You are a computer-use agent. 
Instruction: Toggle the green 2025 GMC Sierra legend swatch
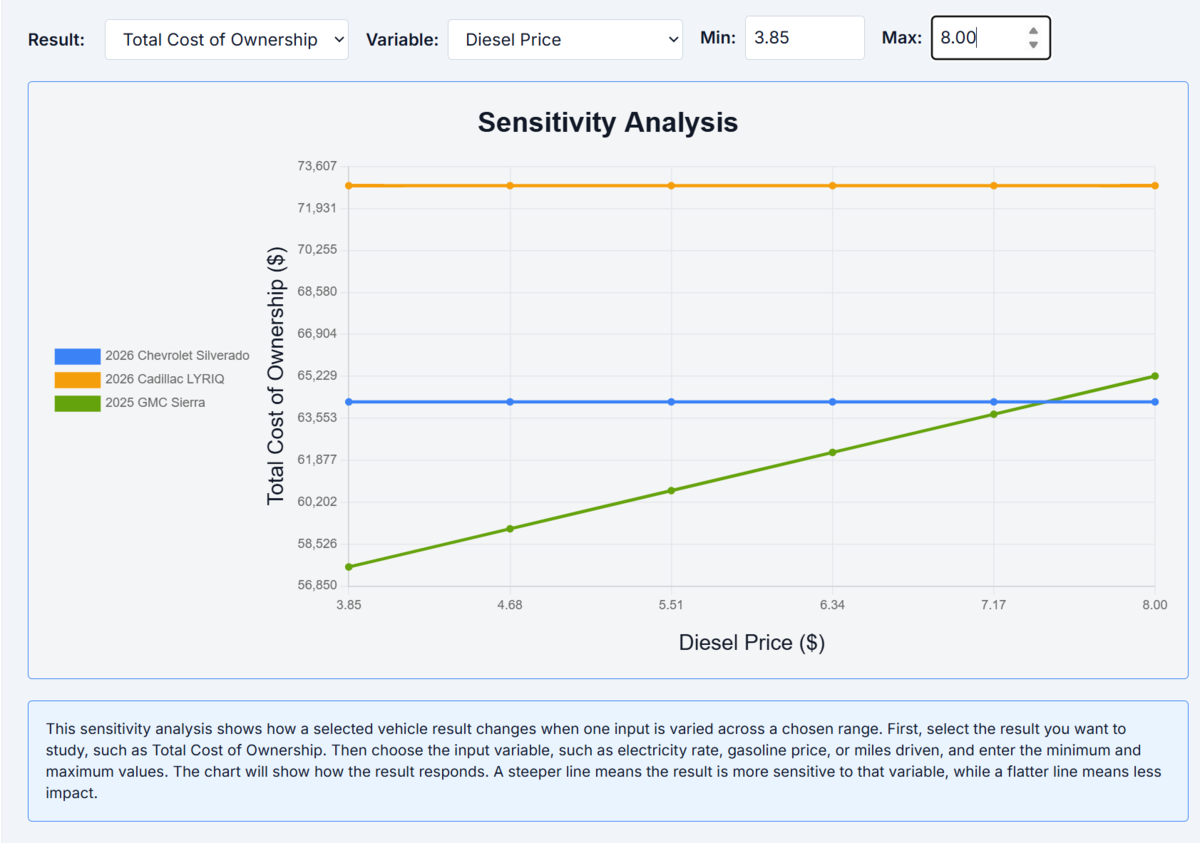coord(77,404)
